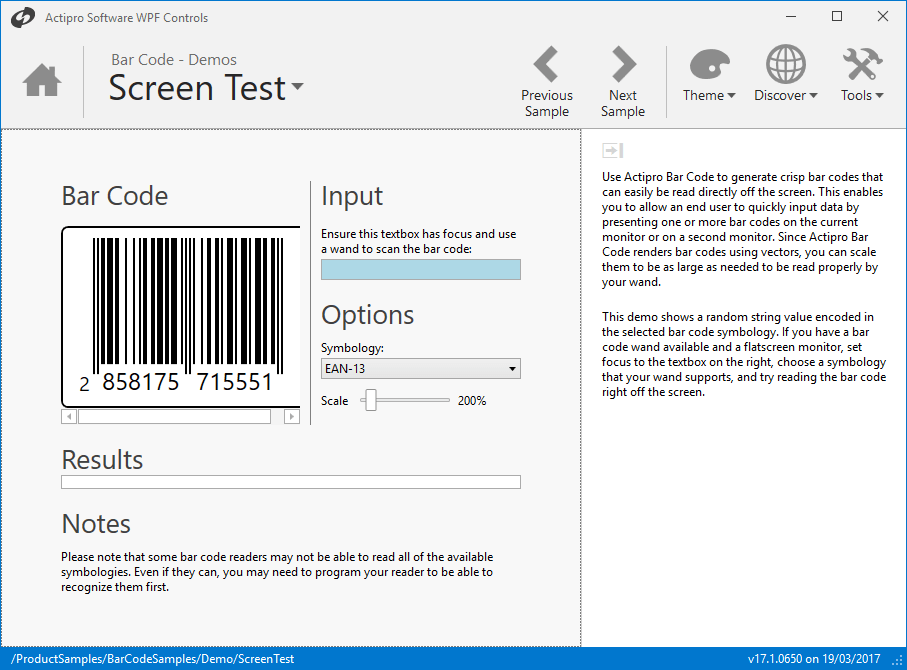Collapse the description side panel
Screen dimensions: 907x670
613,150
